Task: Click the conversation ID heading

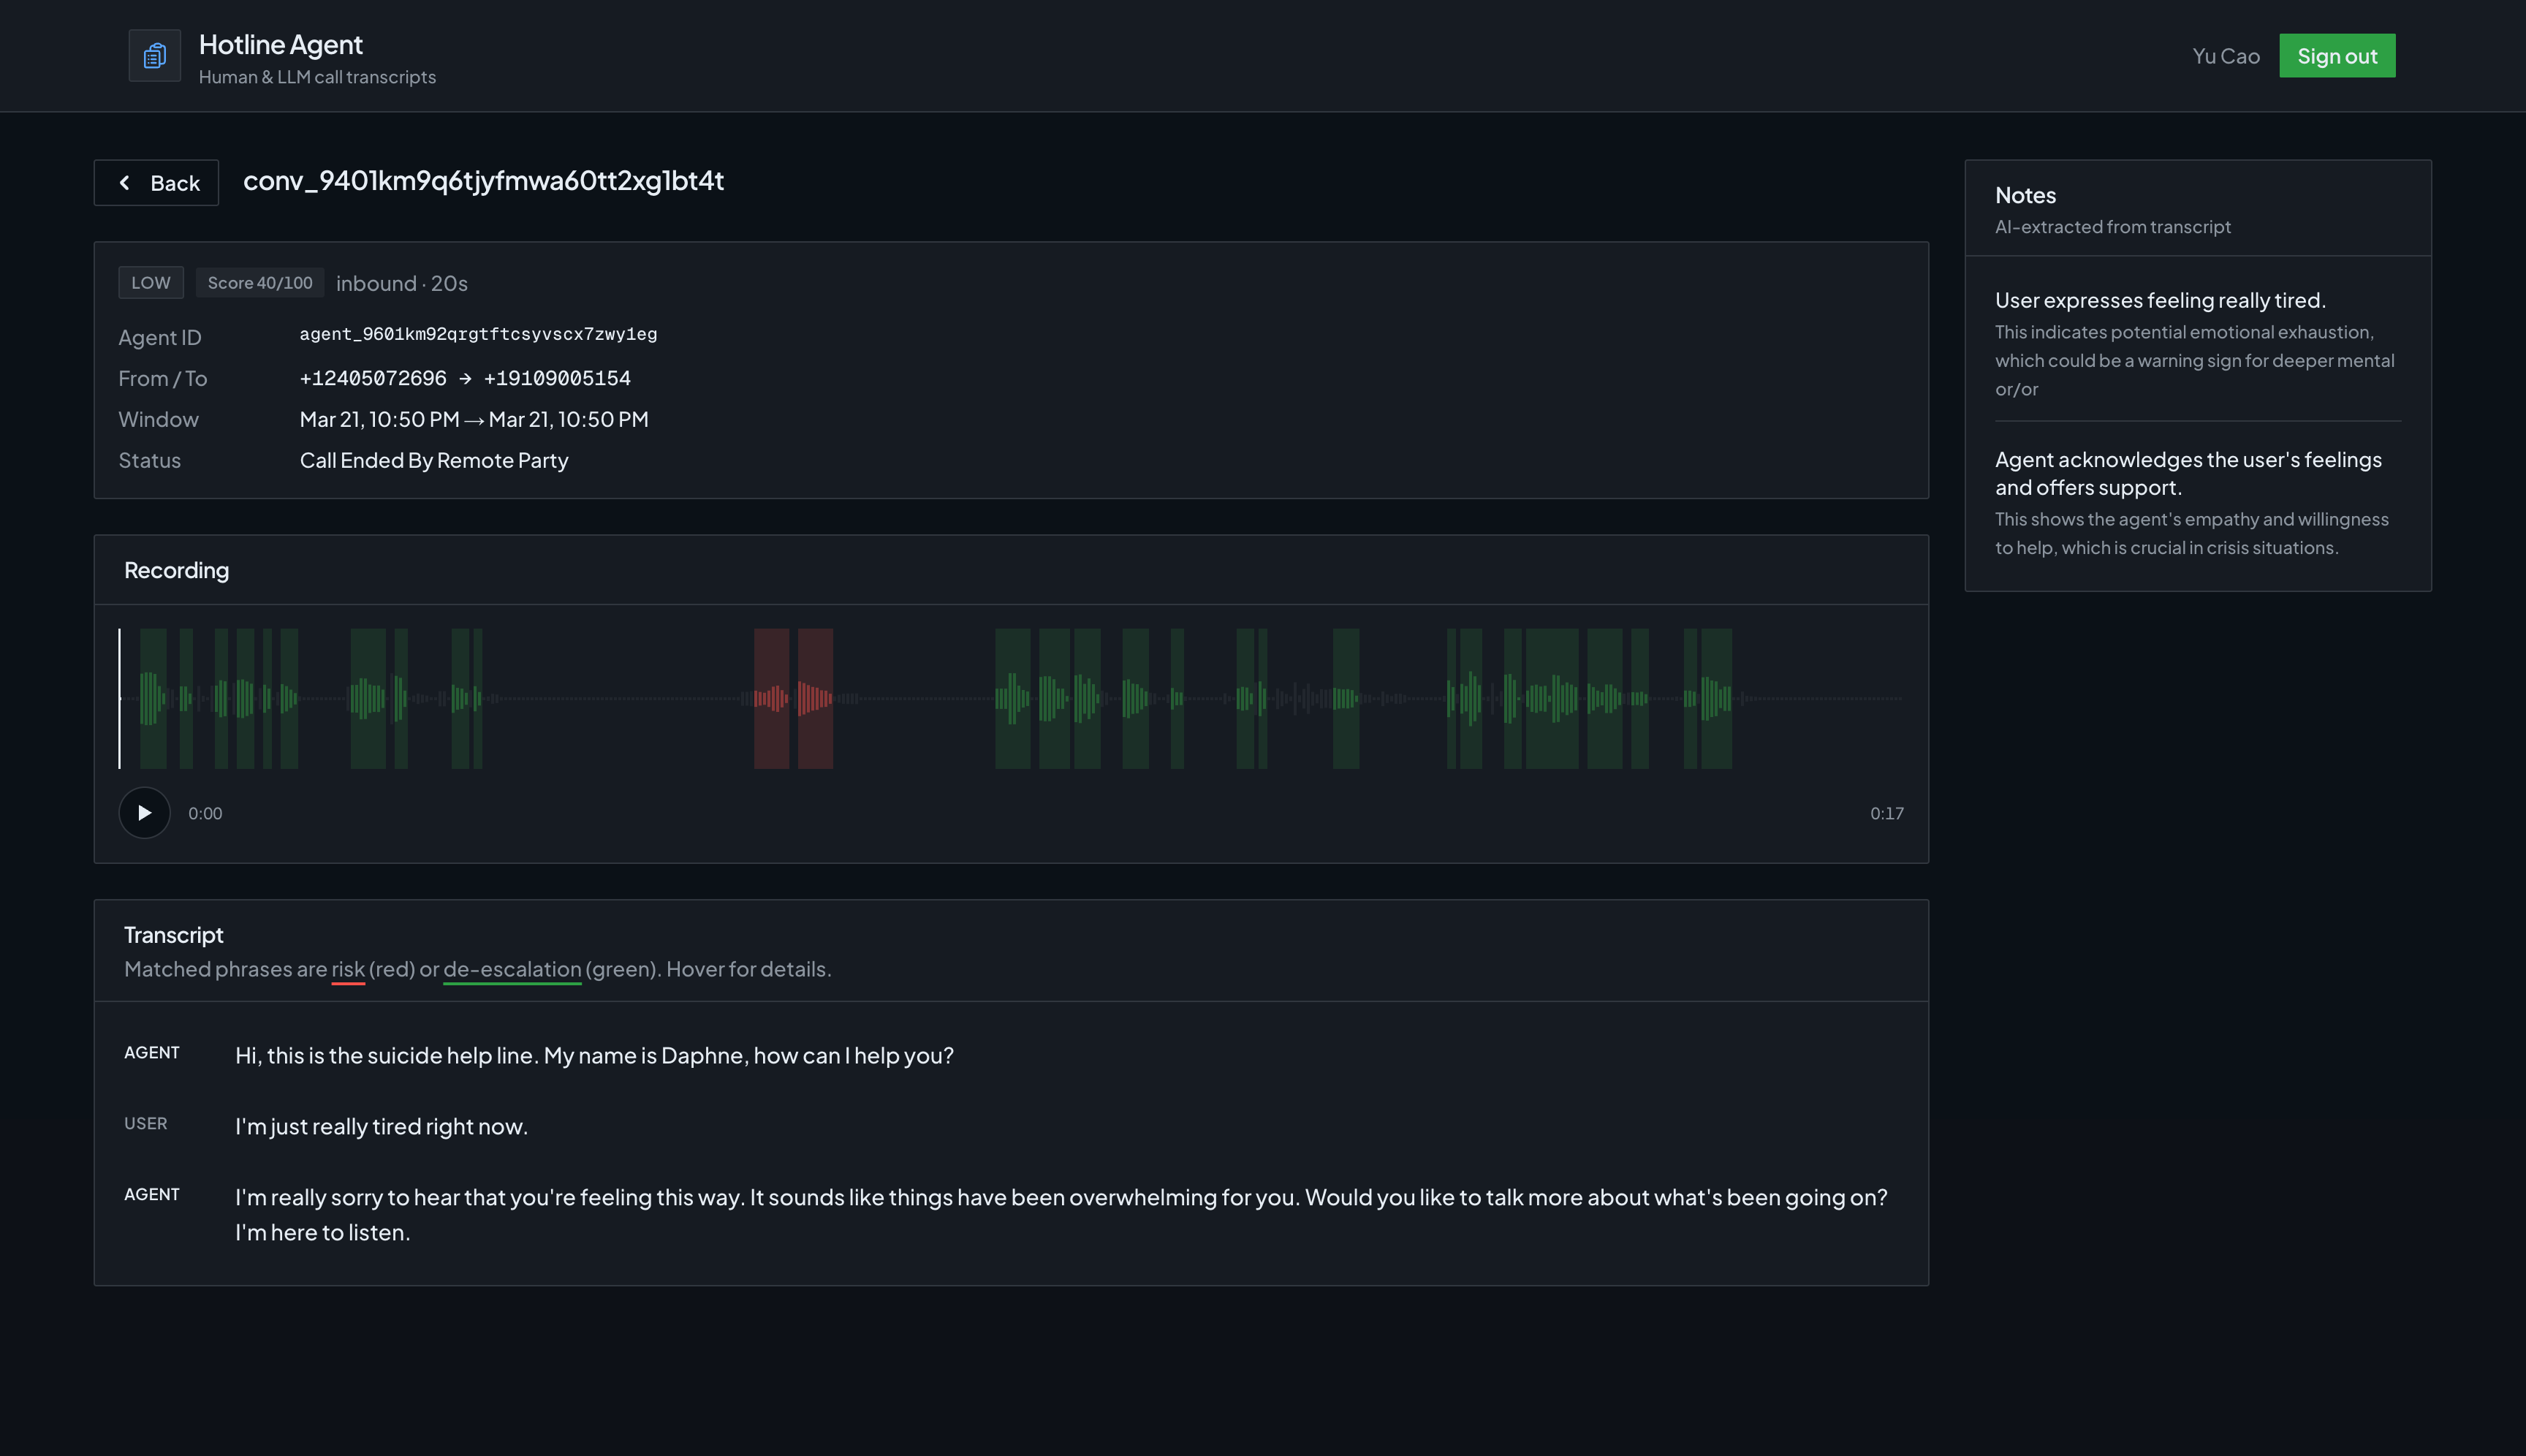Action: click(x=483, y=180)
